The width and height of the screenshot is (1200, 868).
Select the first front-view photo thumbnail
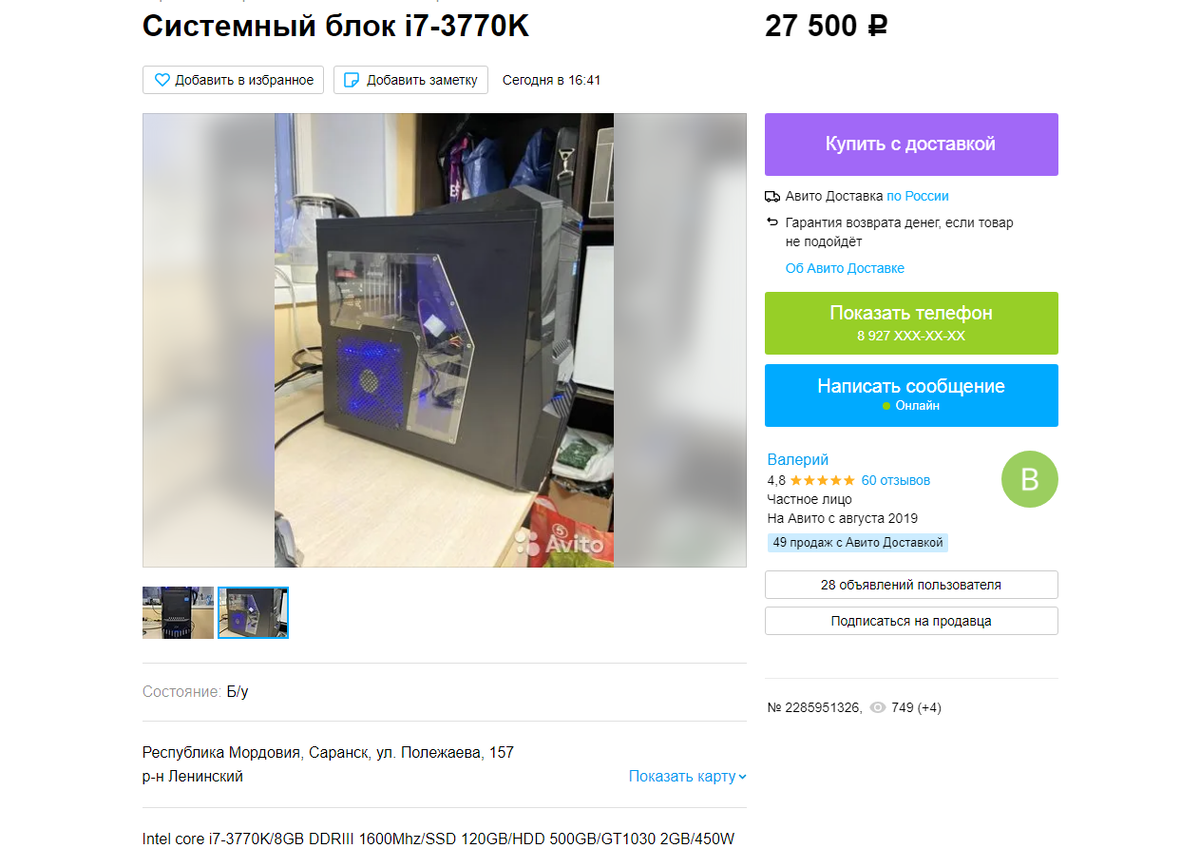coord(178,613)
